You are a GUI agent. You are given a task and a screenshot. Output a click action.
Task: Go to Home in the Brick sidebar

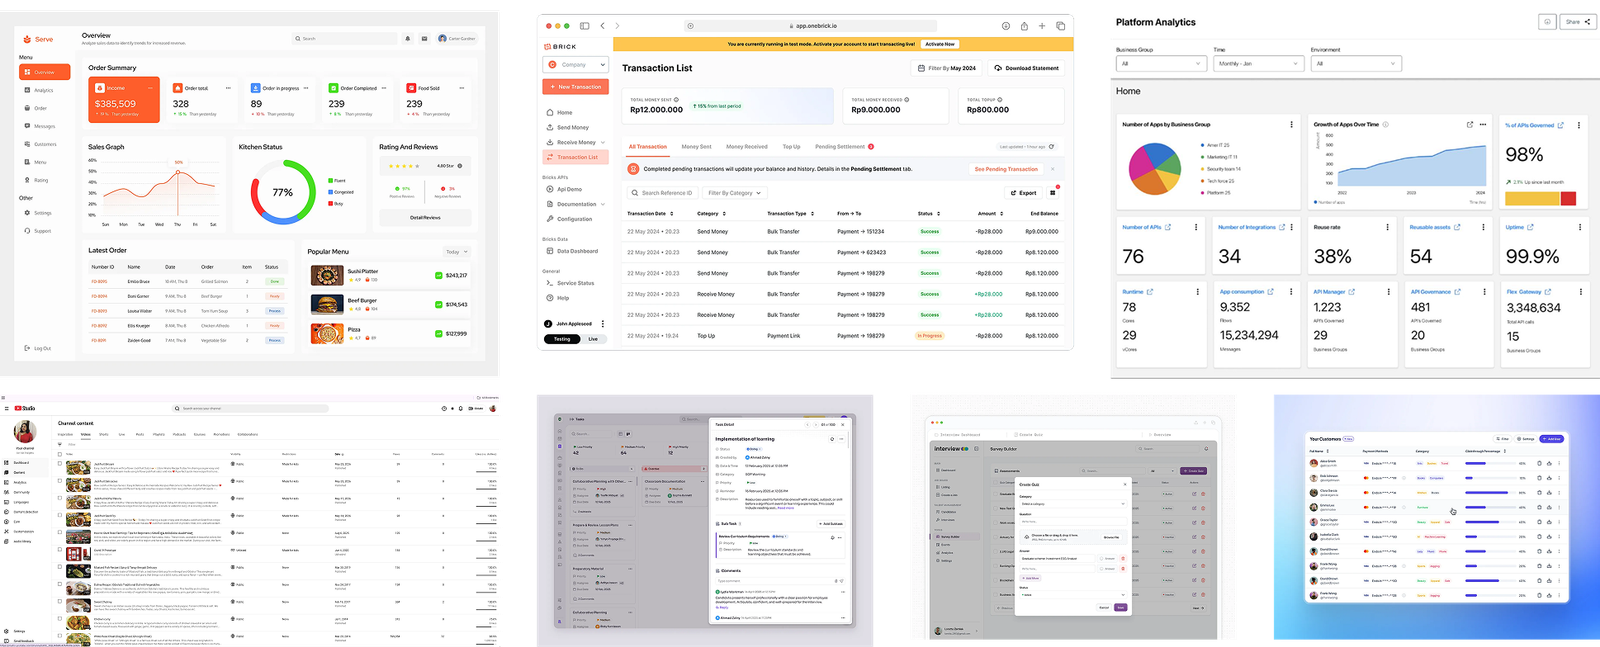pos(559,112)
